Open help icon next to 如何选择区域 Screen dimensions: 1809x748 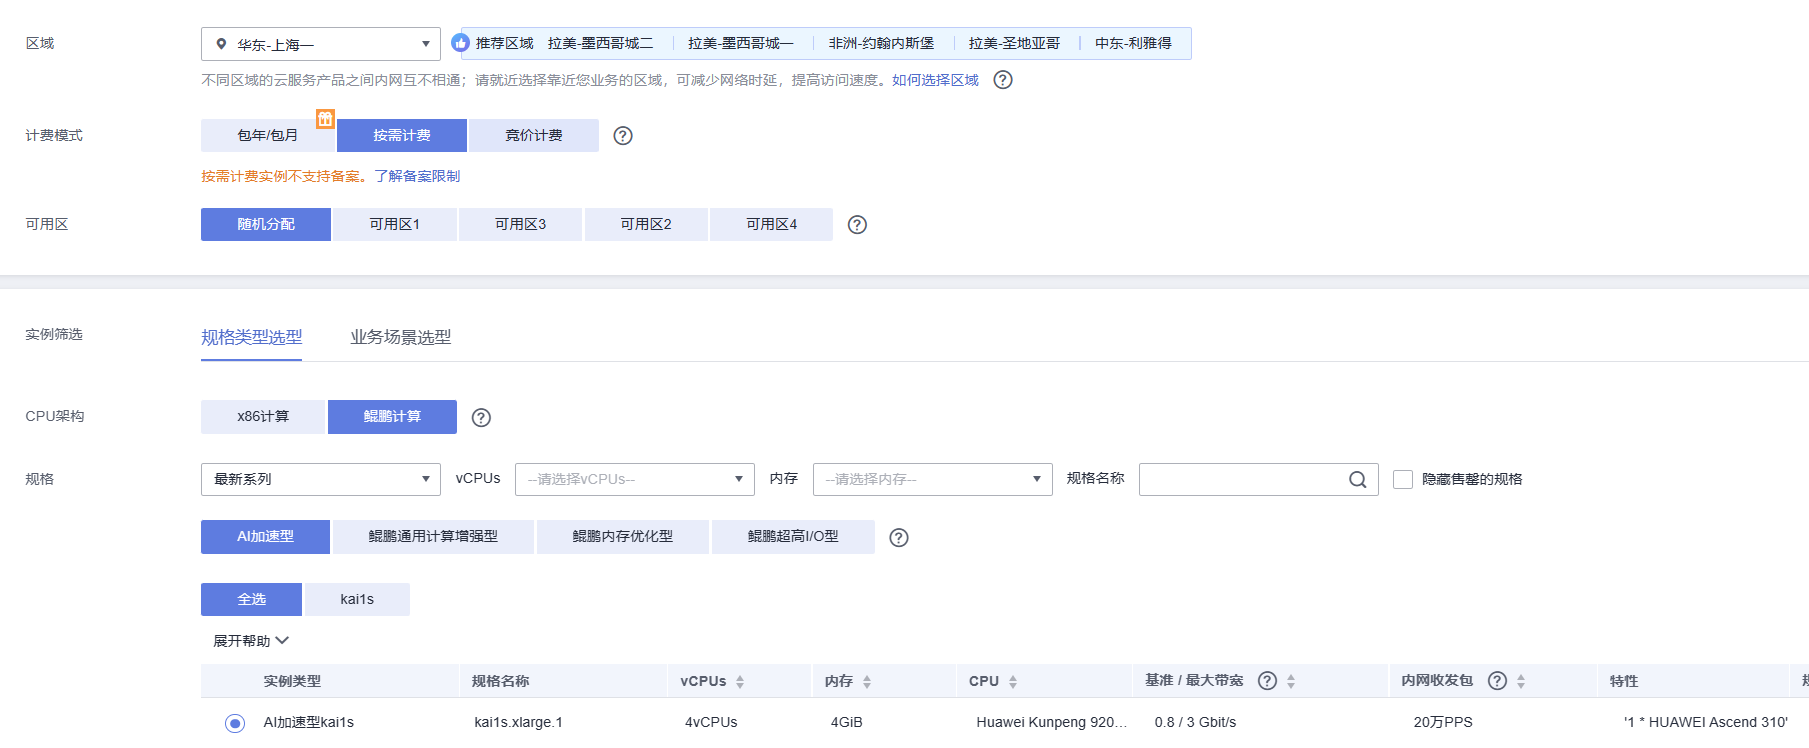[1003, 80]
